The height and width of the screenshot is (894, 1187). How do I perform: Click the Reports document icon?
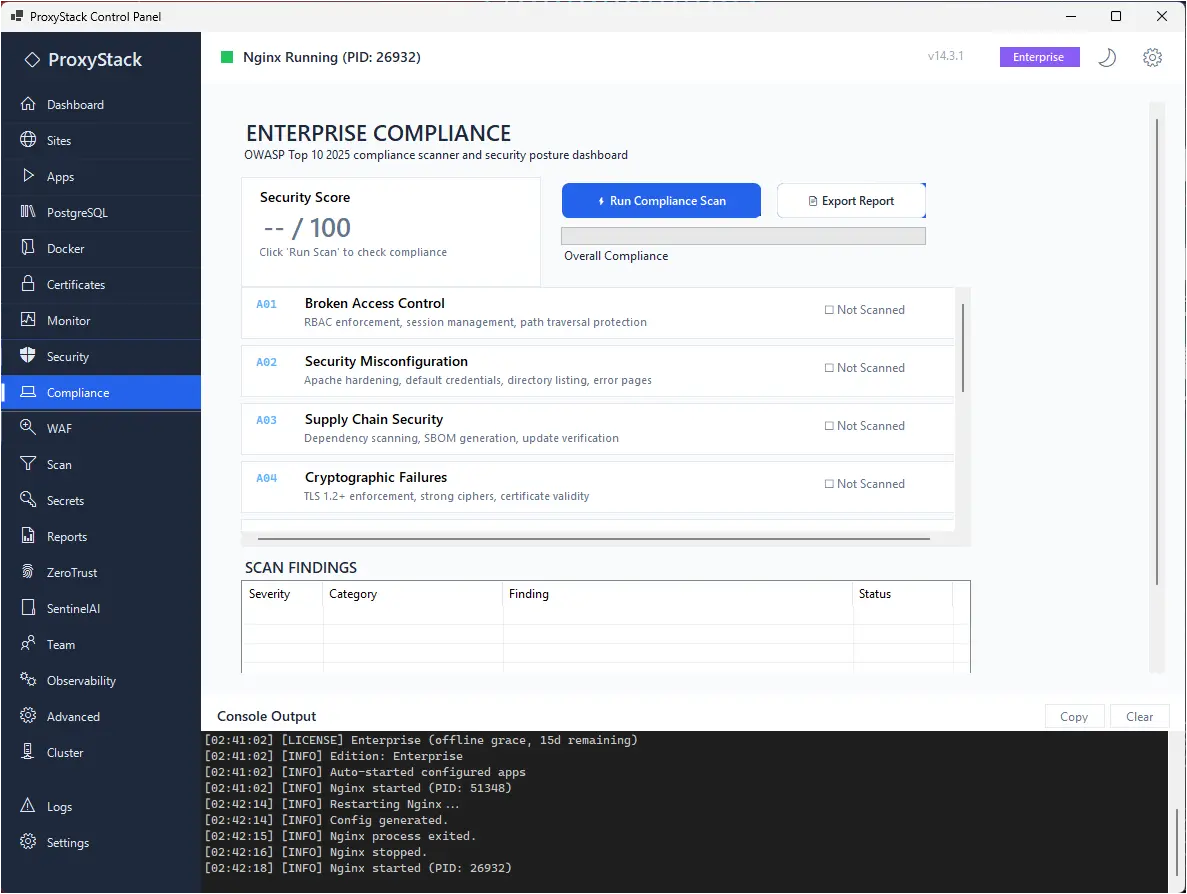(28, 535)
